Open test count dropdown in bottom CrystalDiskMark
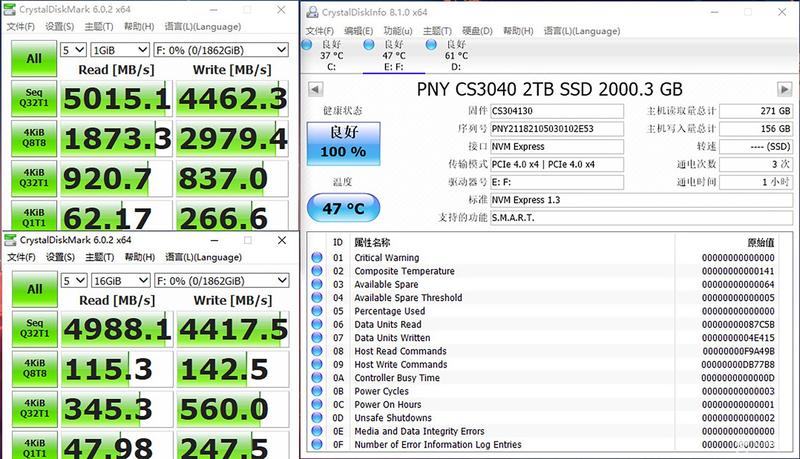Image resolution: width=800 pixels, height=459 pixels. (74, 280)
